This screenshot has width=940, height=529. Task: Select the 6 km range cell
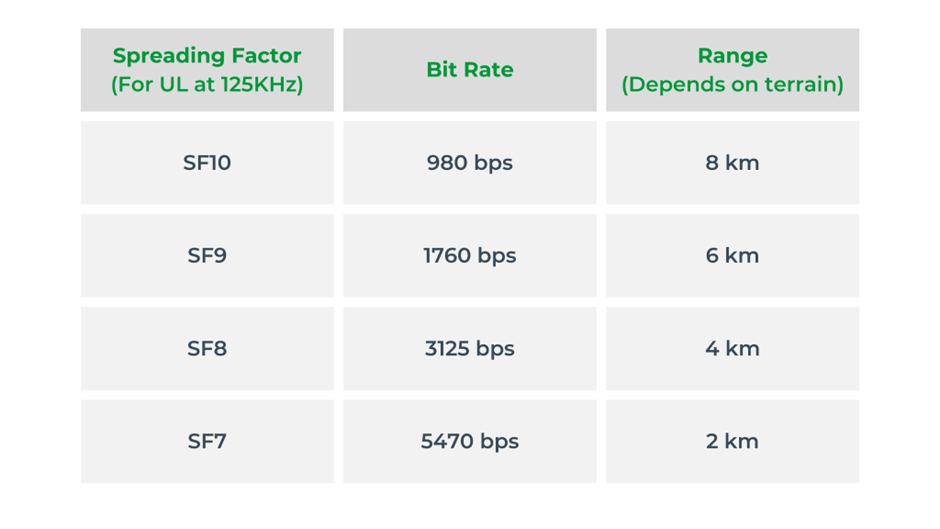point(732,256)
